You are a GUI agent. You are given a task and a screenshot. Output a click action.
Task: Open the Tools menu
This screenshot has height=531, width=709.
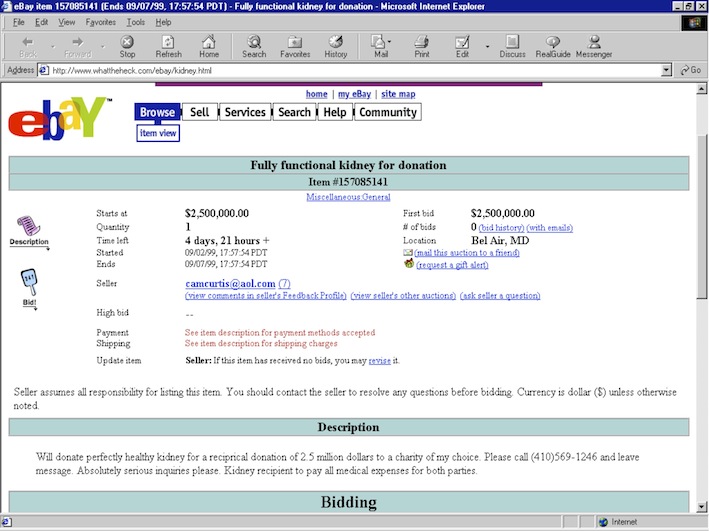point(136,21)
